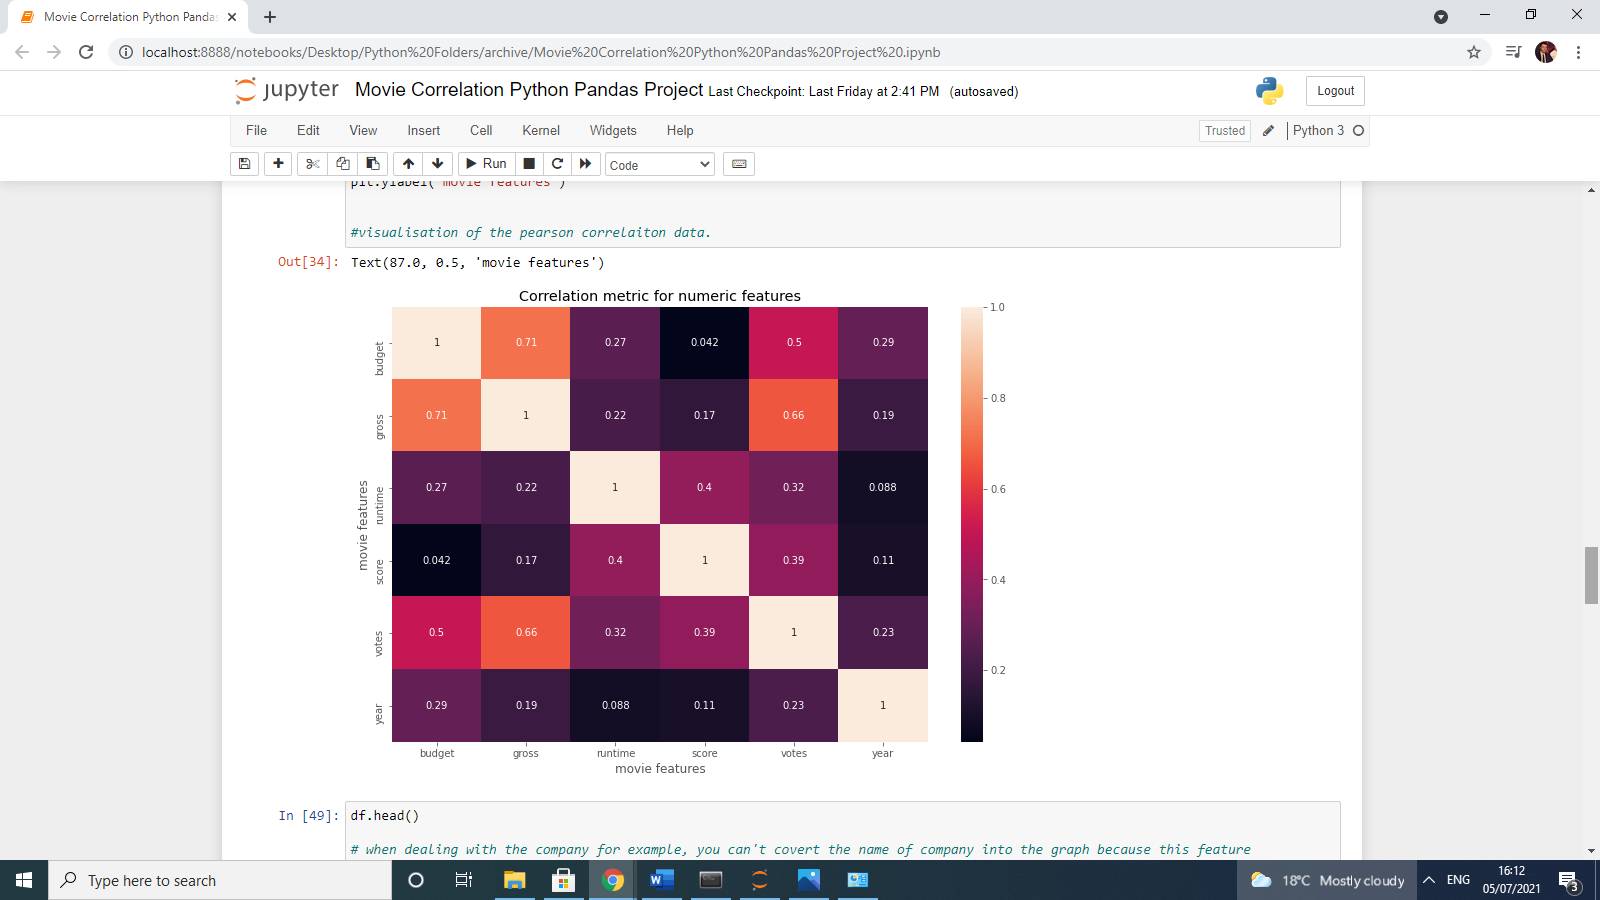Copy the selected cell using copy icon
1600x900 pixels.
point(341,163)
